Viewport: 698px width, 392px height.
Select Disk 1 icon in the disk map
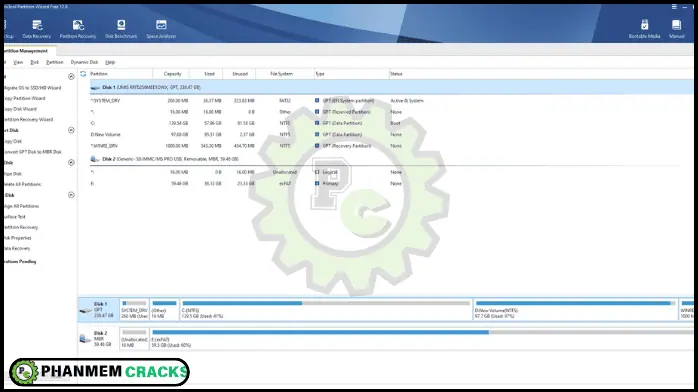click(85, 310)
